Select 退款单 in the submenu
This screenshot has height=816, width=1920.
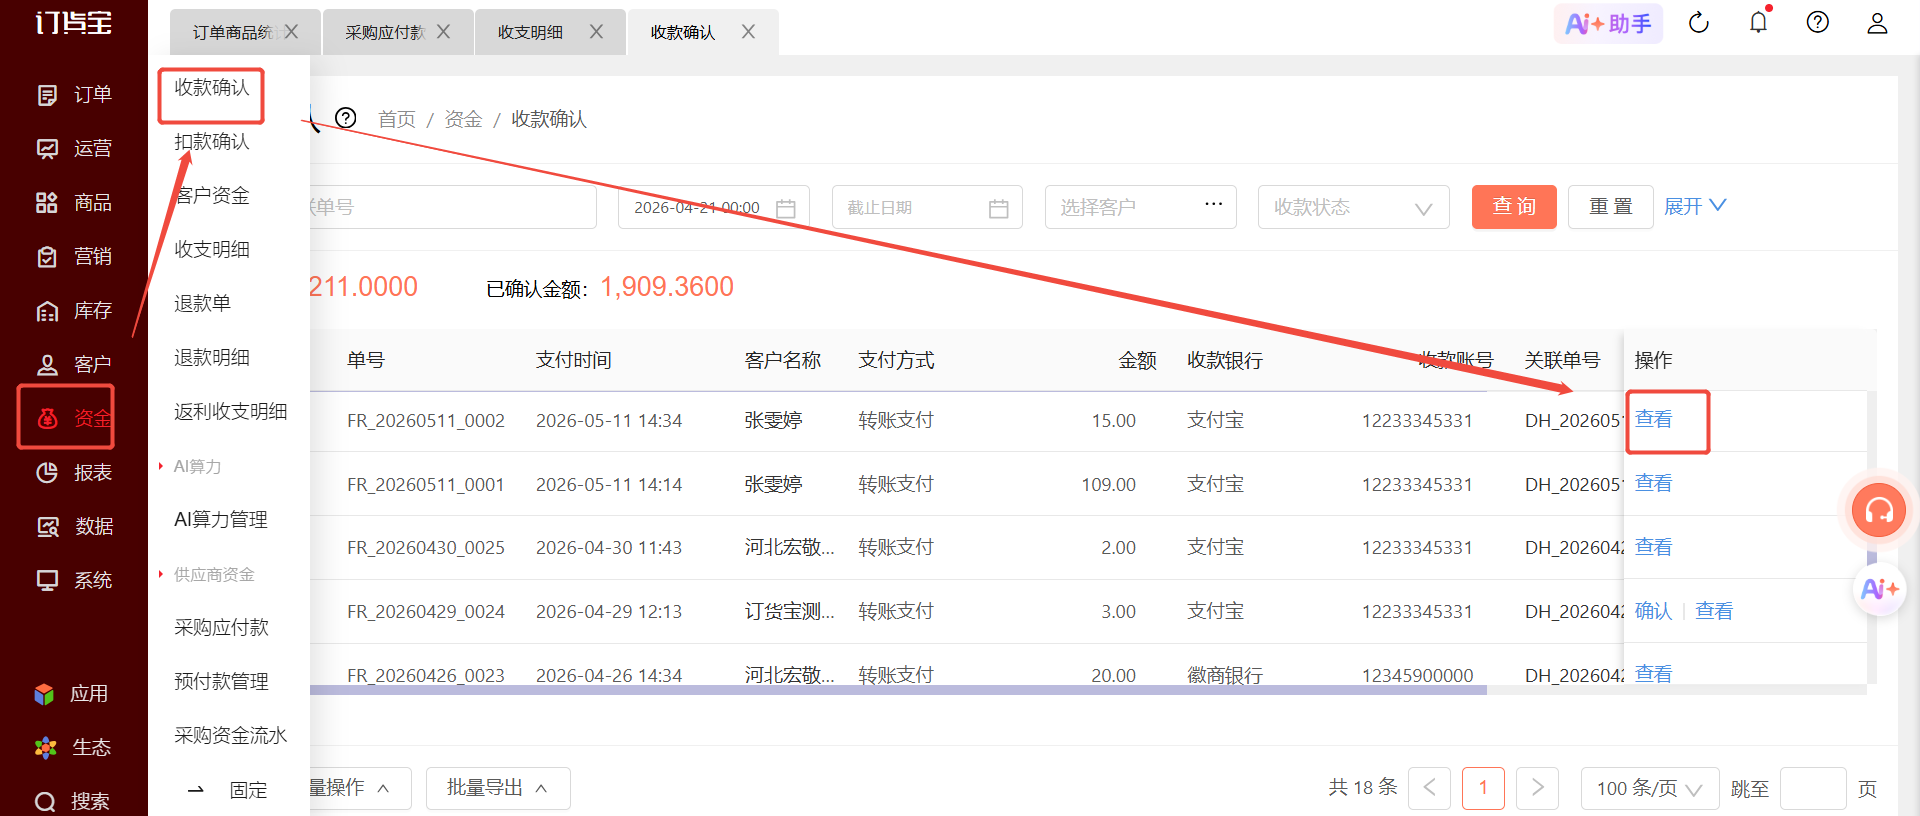click(202, 304)
